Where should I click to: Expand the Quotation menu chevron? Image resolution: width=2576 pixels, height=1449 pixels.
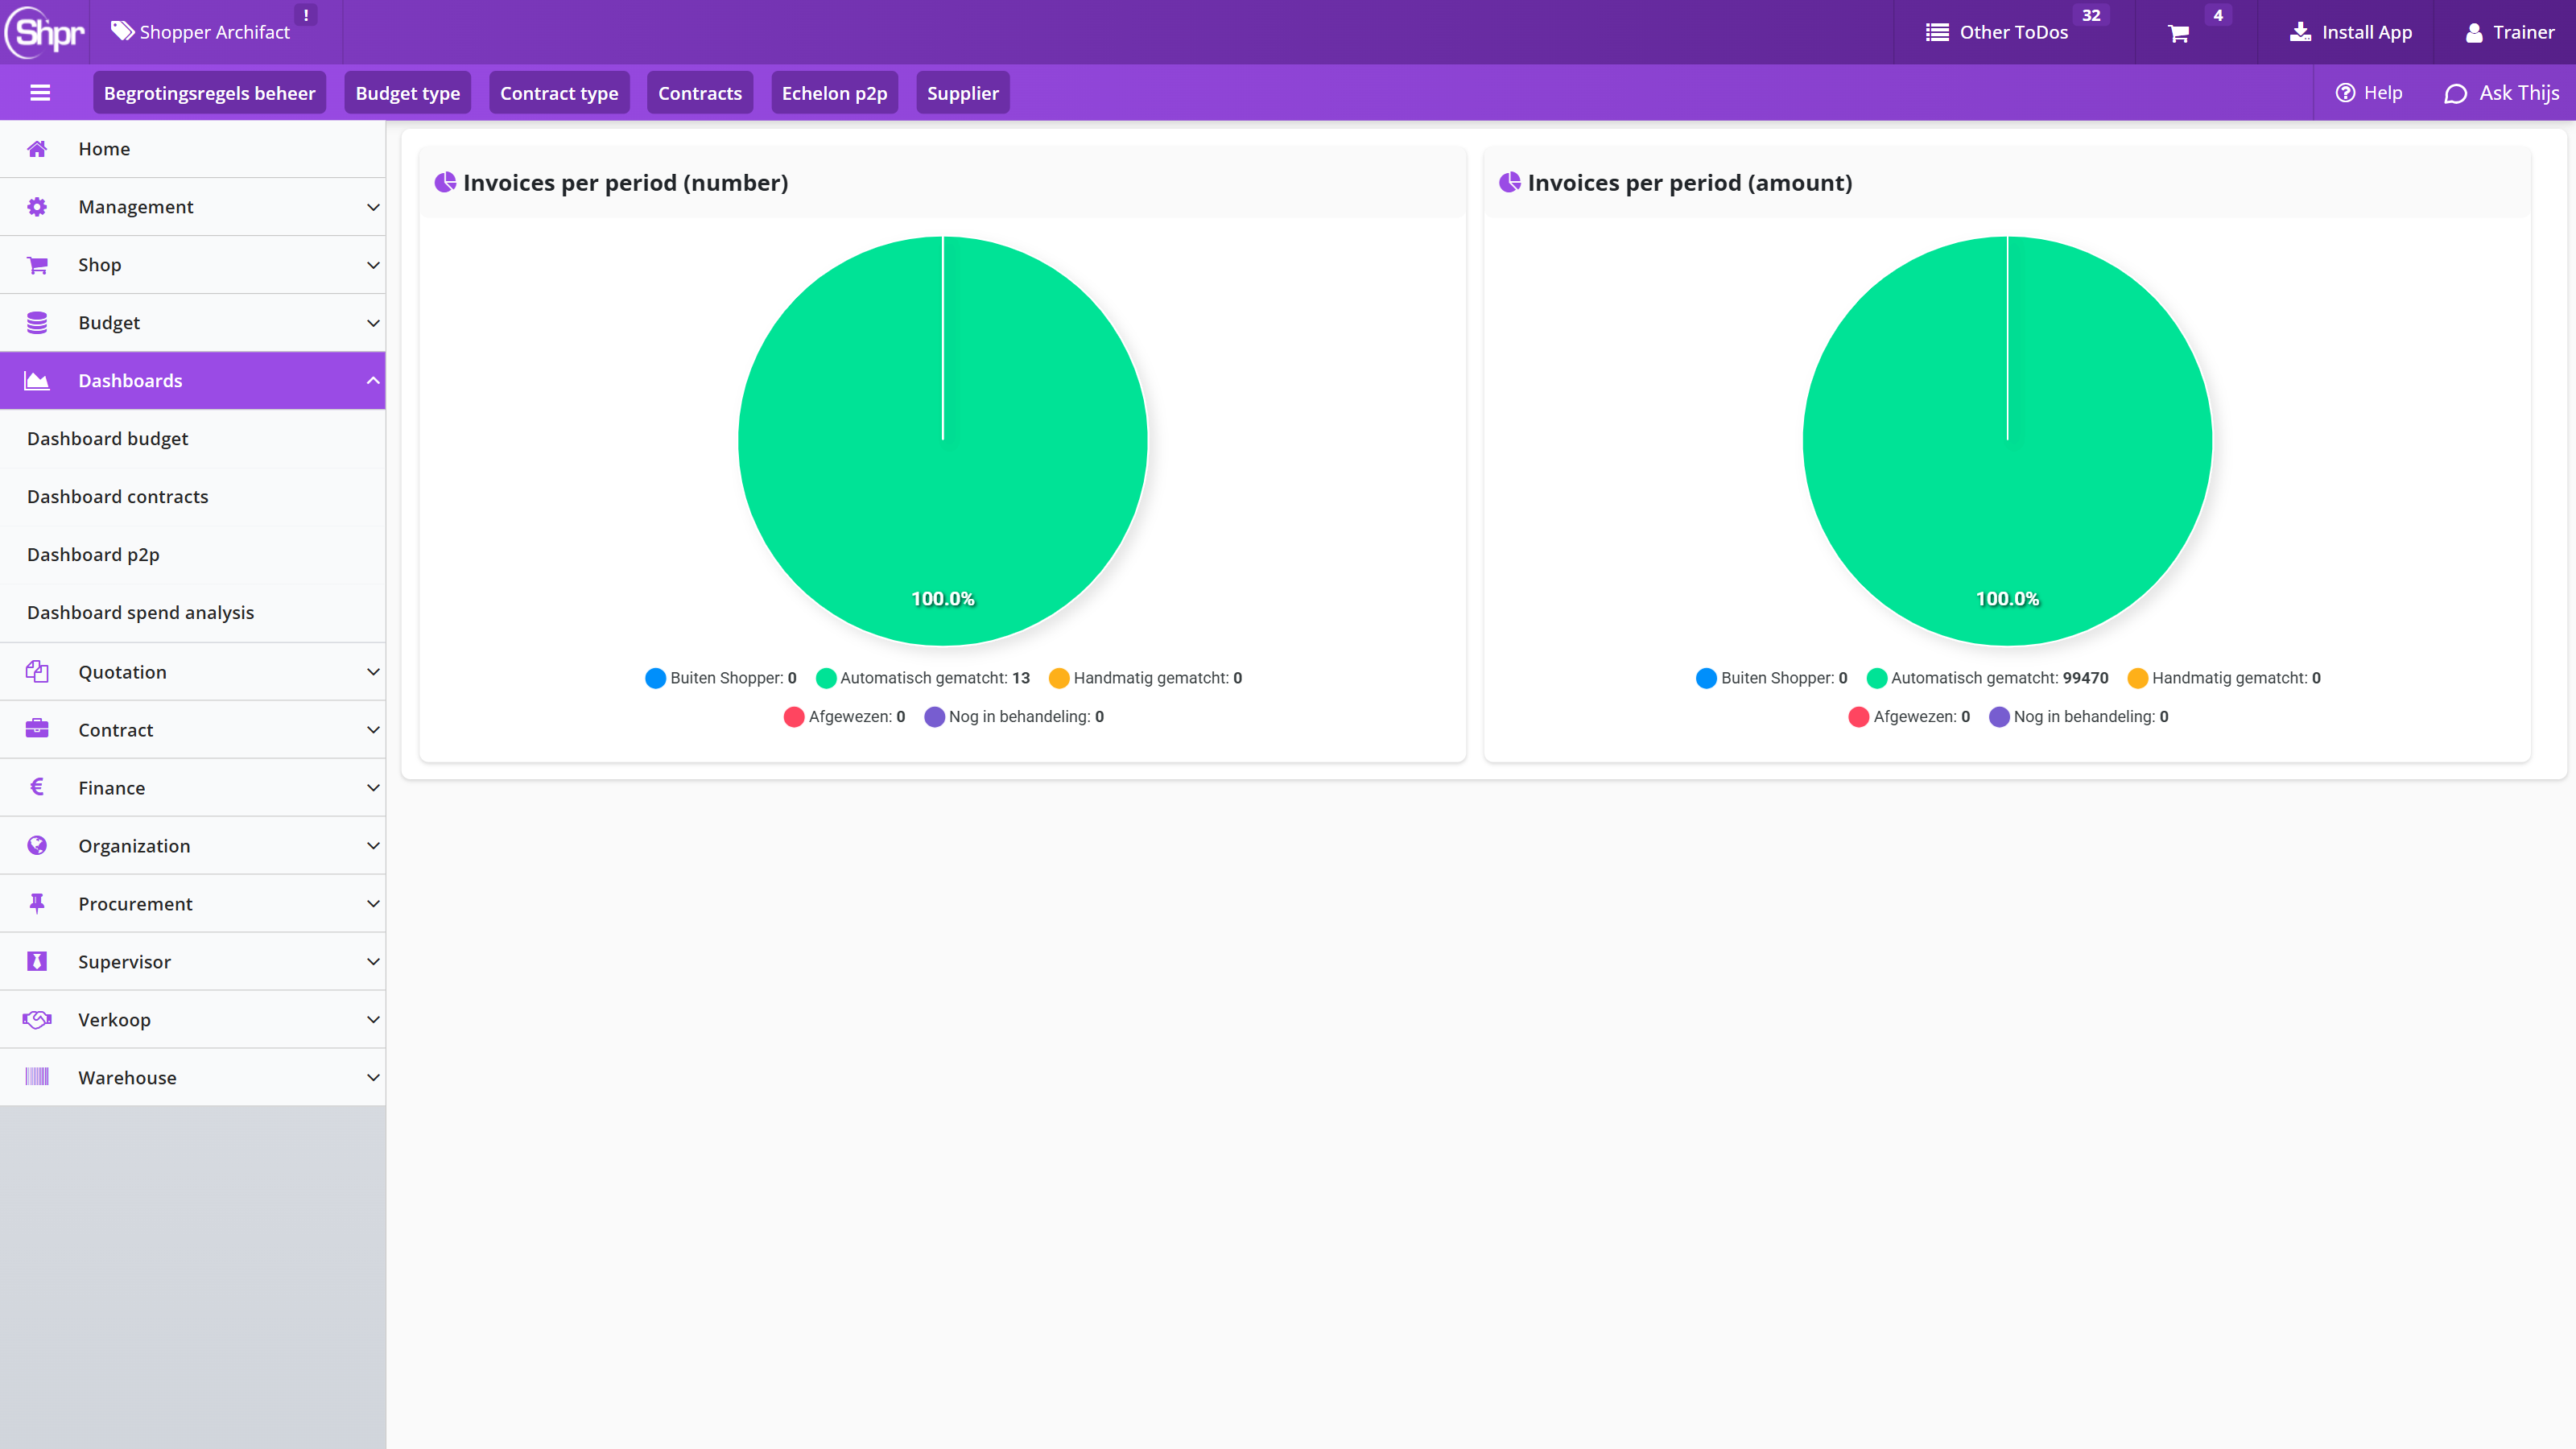tap(373, 672)
